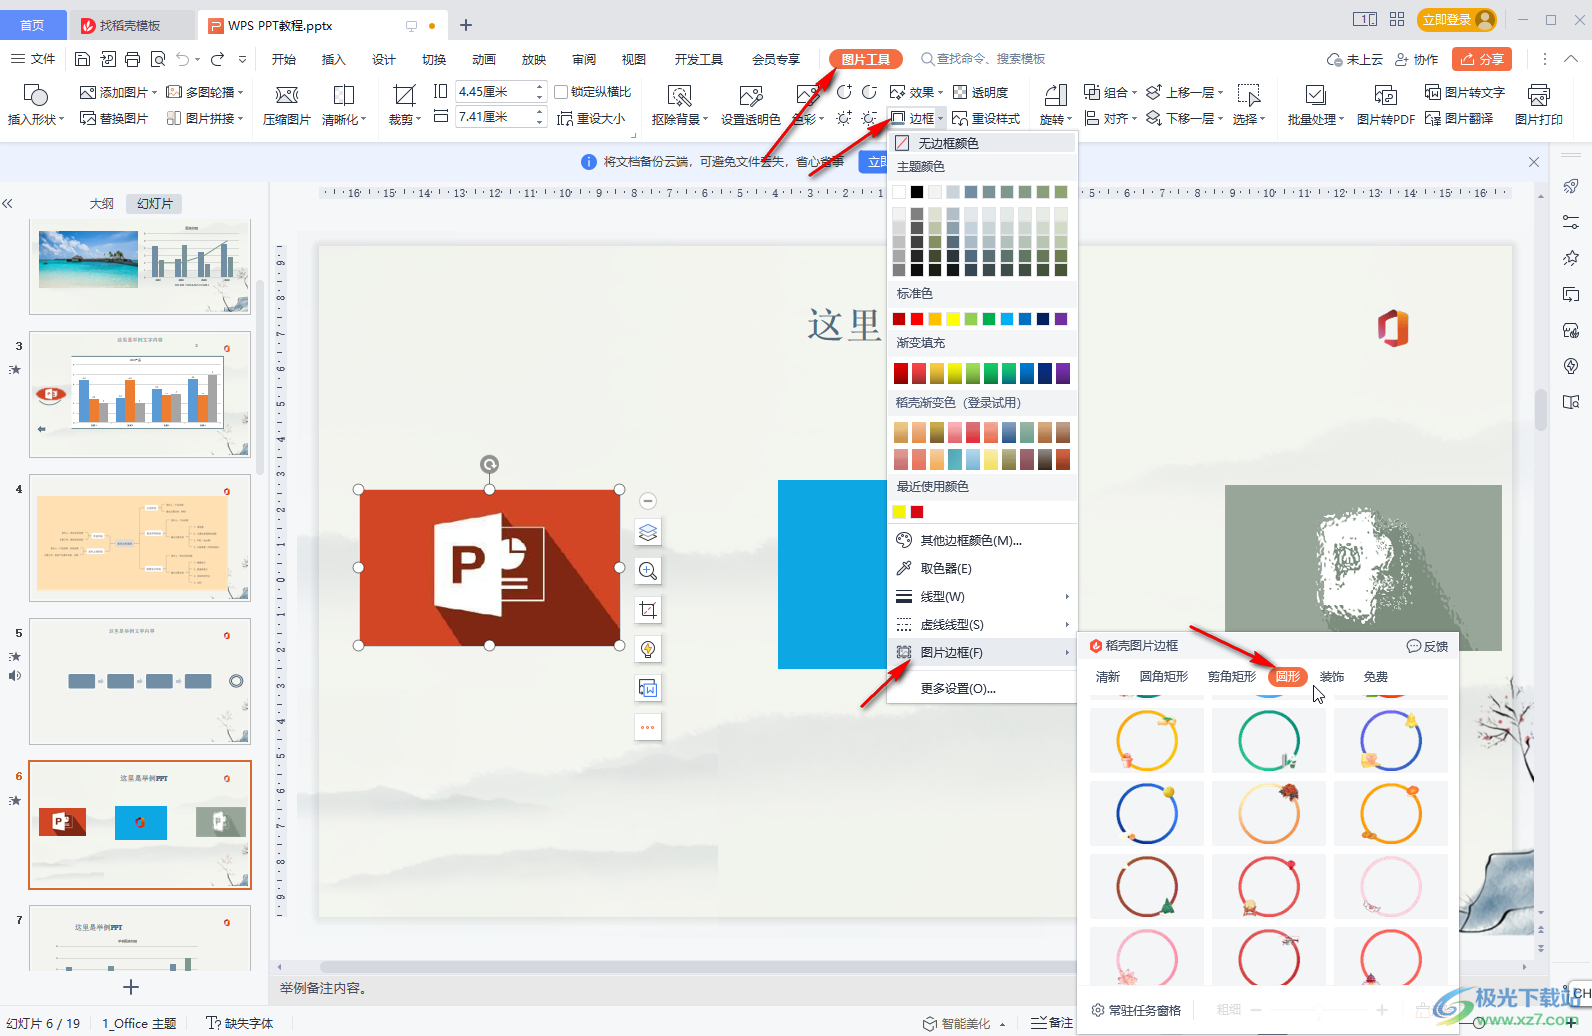Open the Picture Tools ribbon tab
Viewport: 1592px width, 1036px height.
866,59
